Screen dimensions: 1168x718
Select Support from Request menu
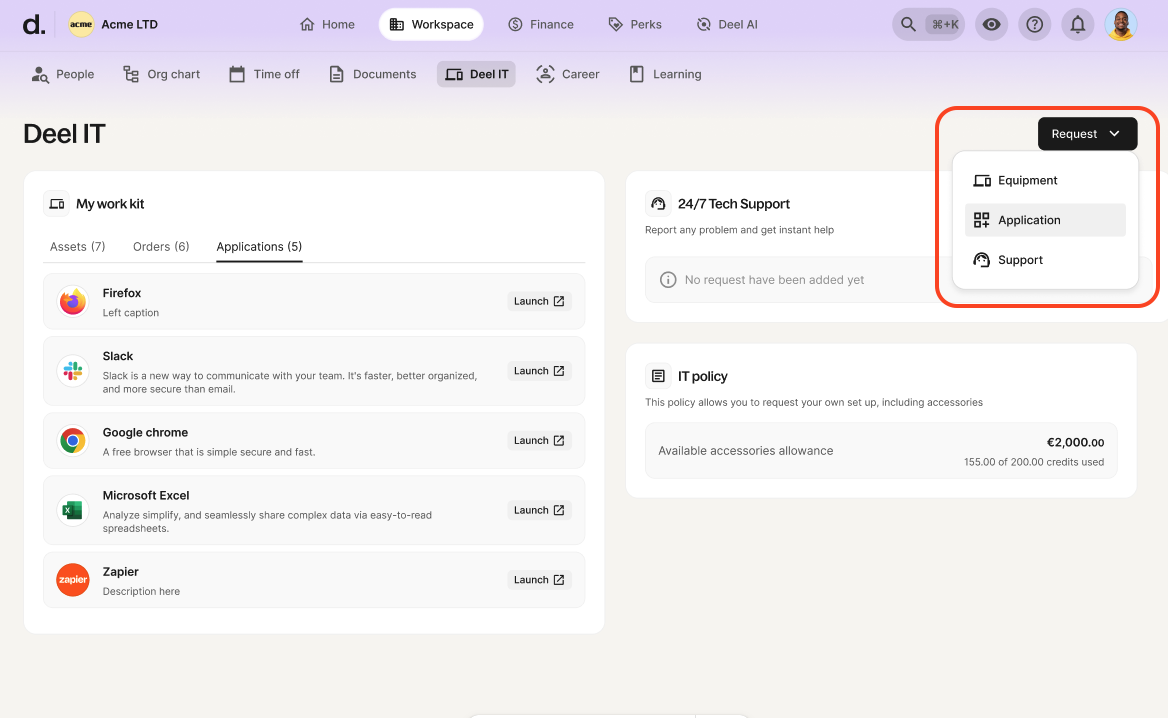pos(1020,260)
